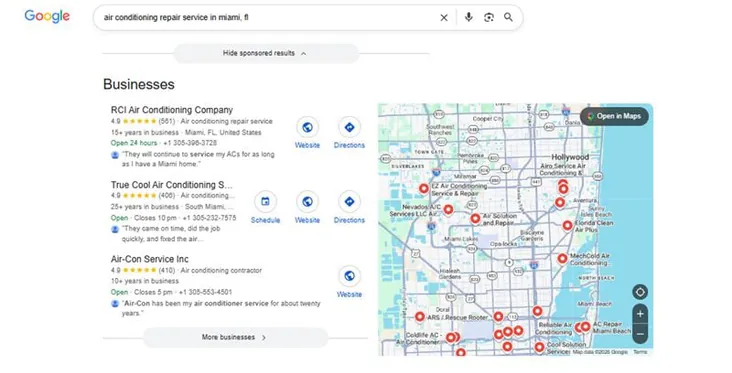
Task: Select the Air Solution and Repair map pin
Action: [x=475, y=218]
